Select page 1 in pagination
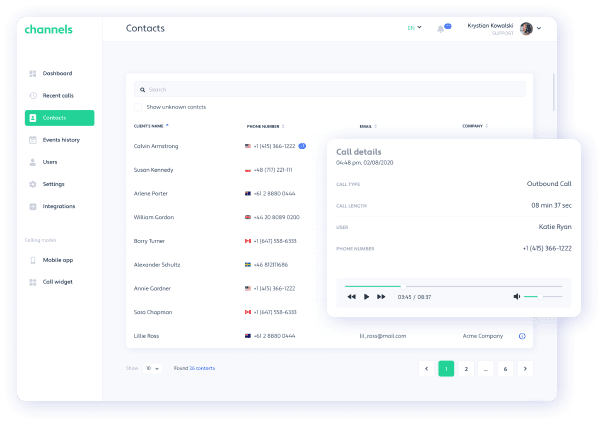604x424 pixels. (446, 369)
